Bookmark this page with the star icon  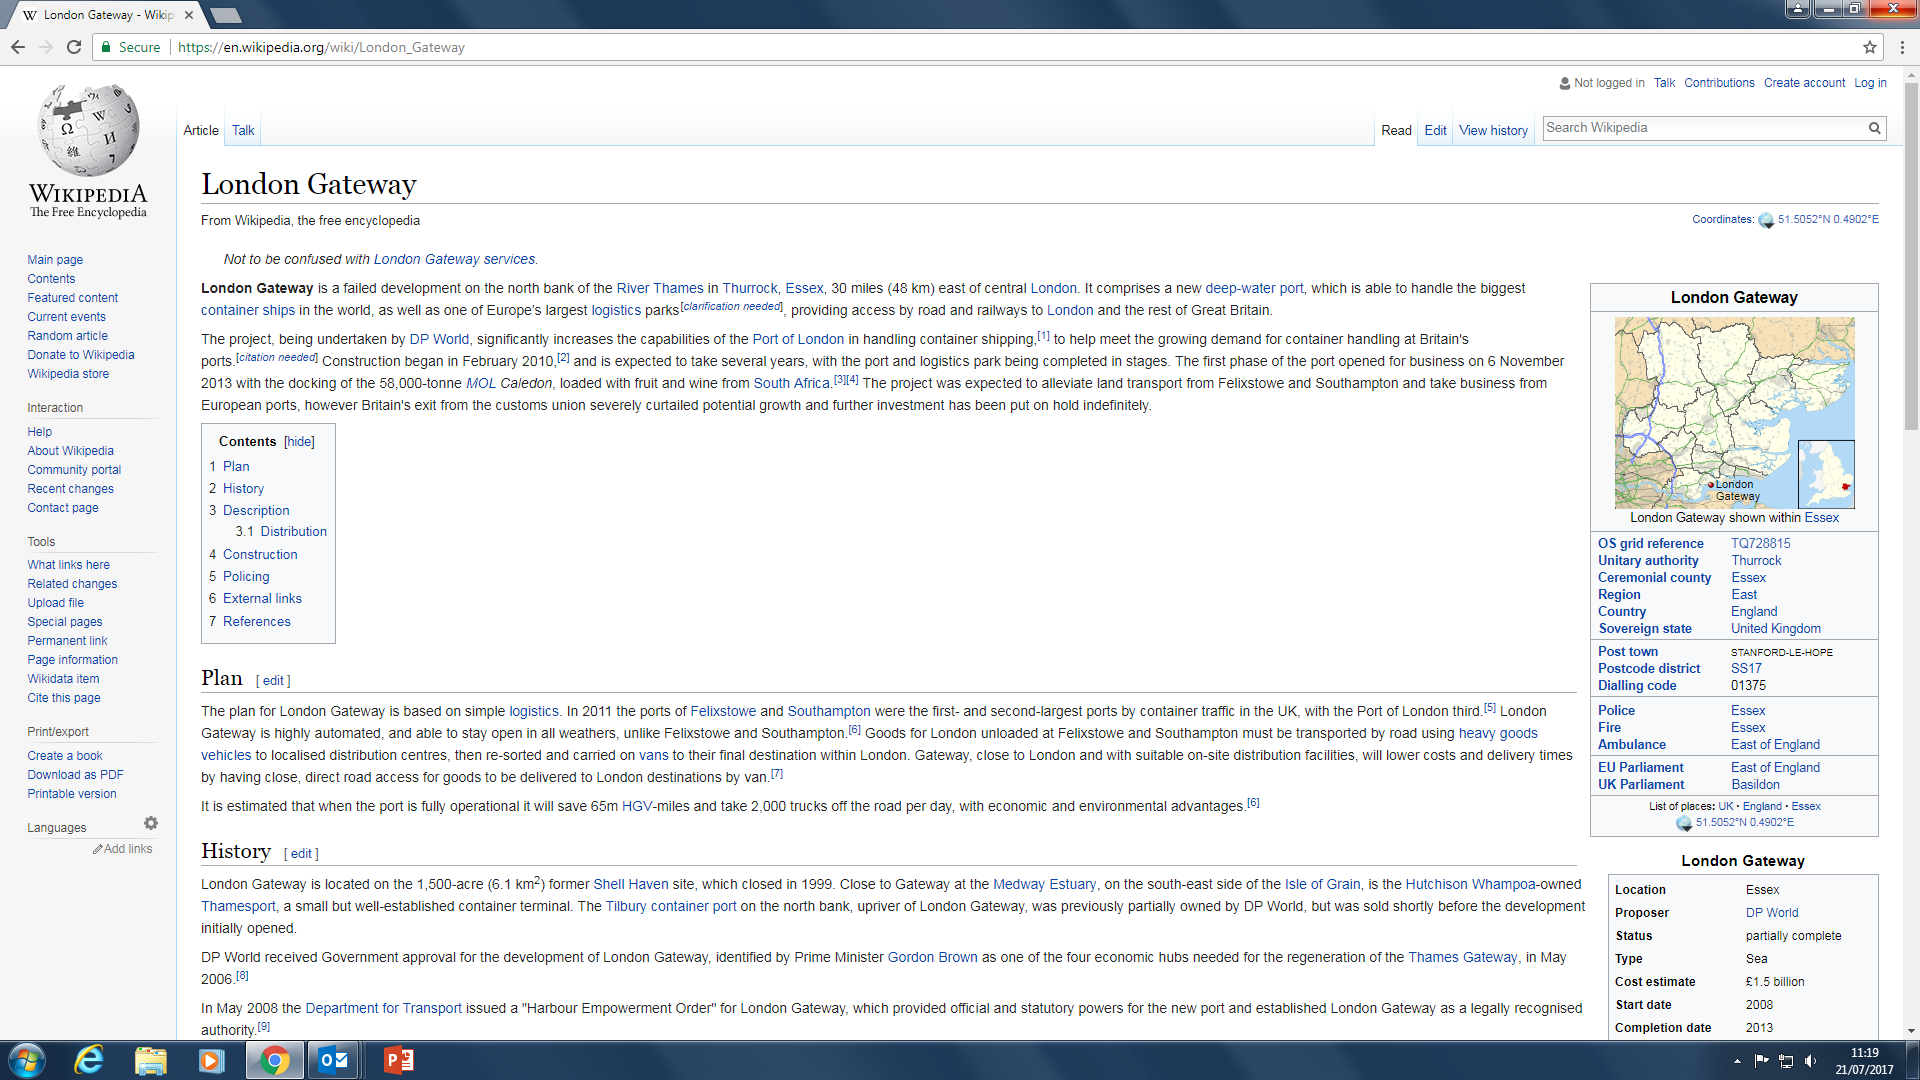pyautogui.click(x=1869, y=47)
